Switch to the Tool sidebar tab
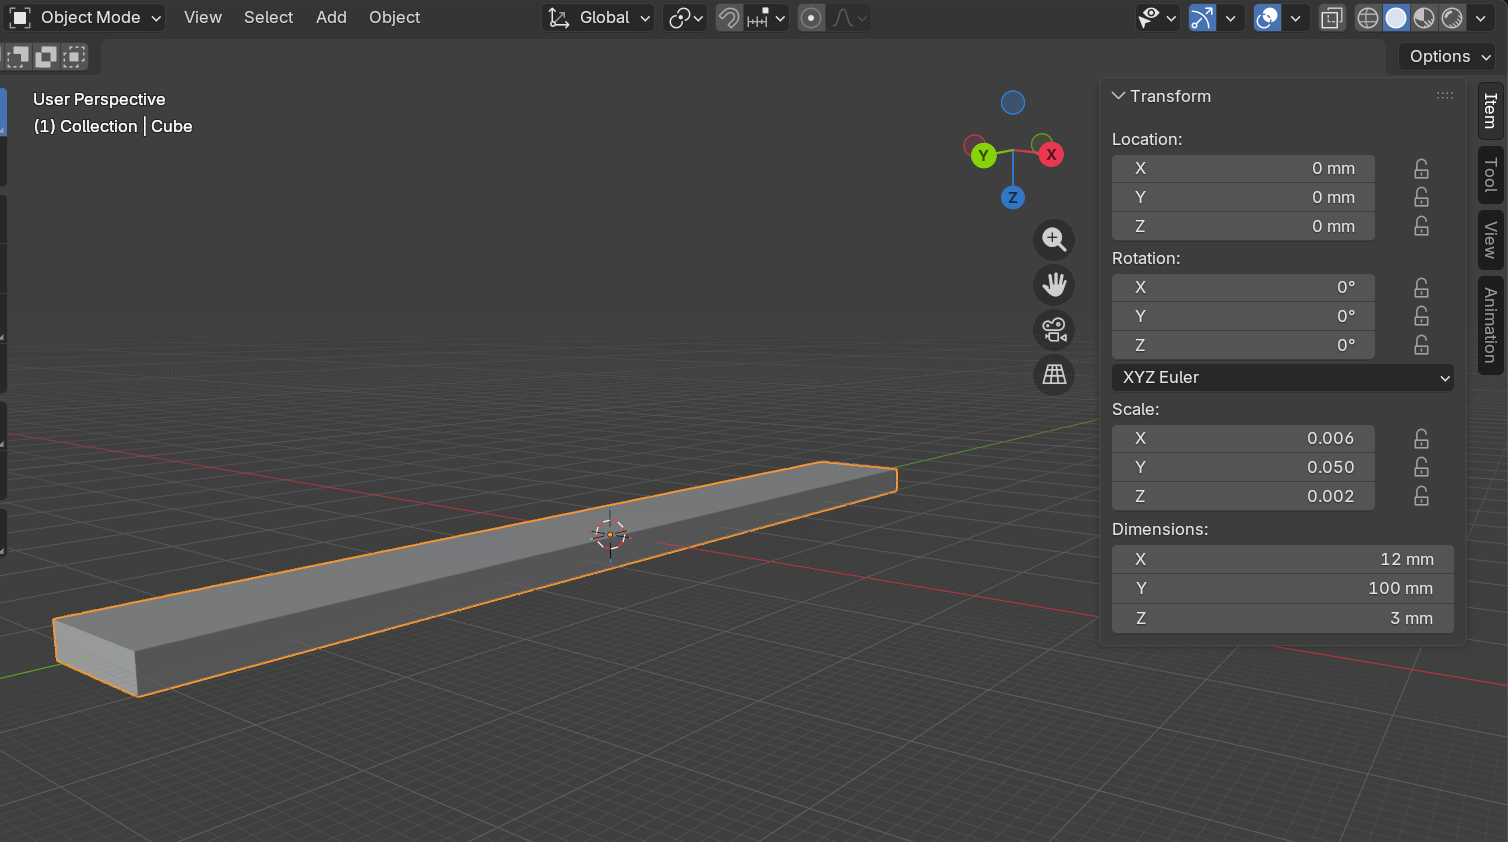 tap(1490, 175)
